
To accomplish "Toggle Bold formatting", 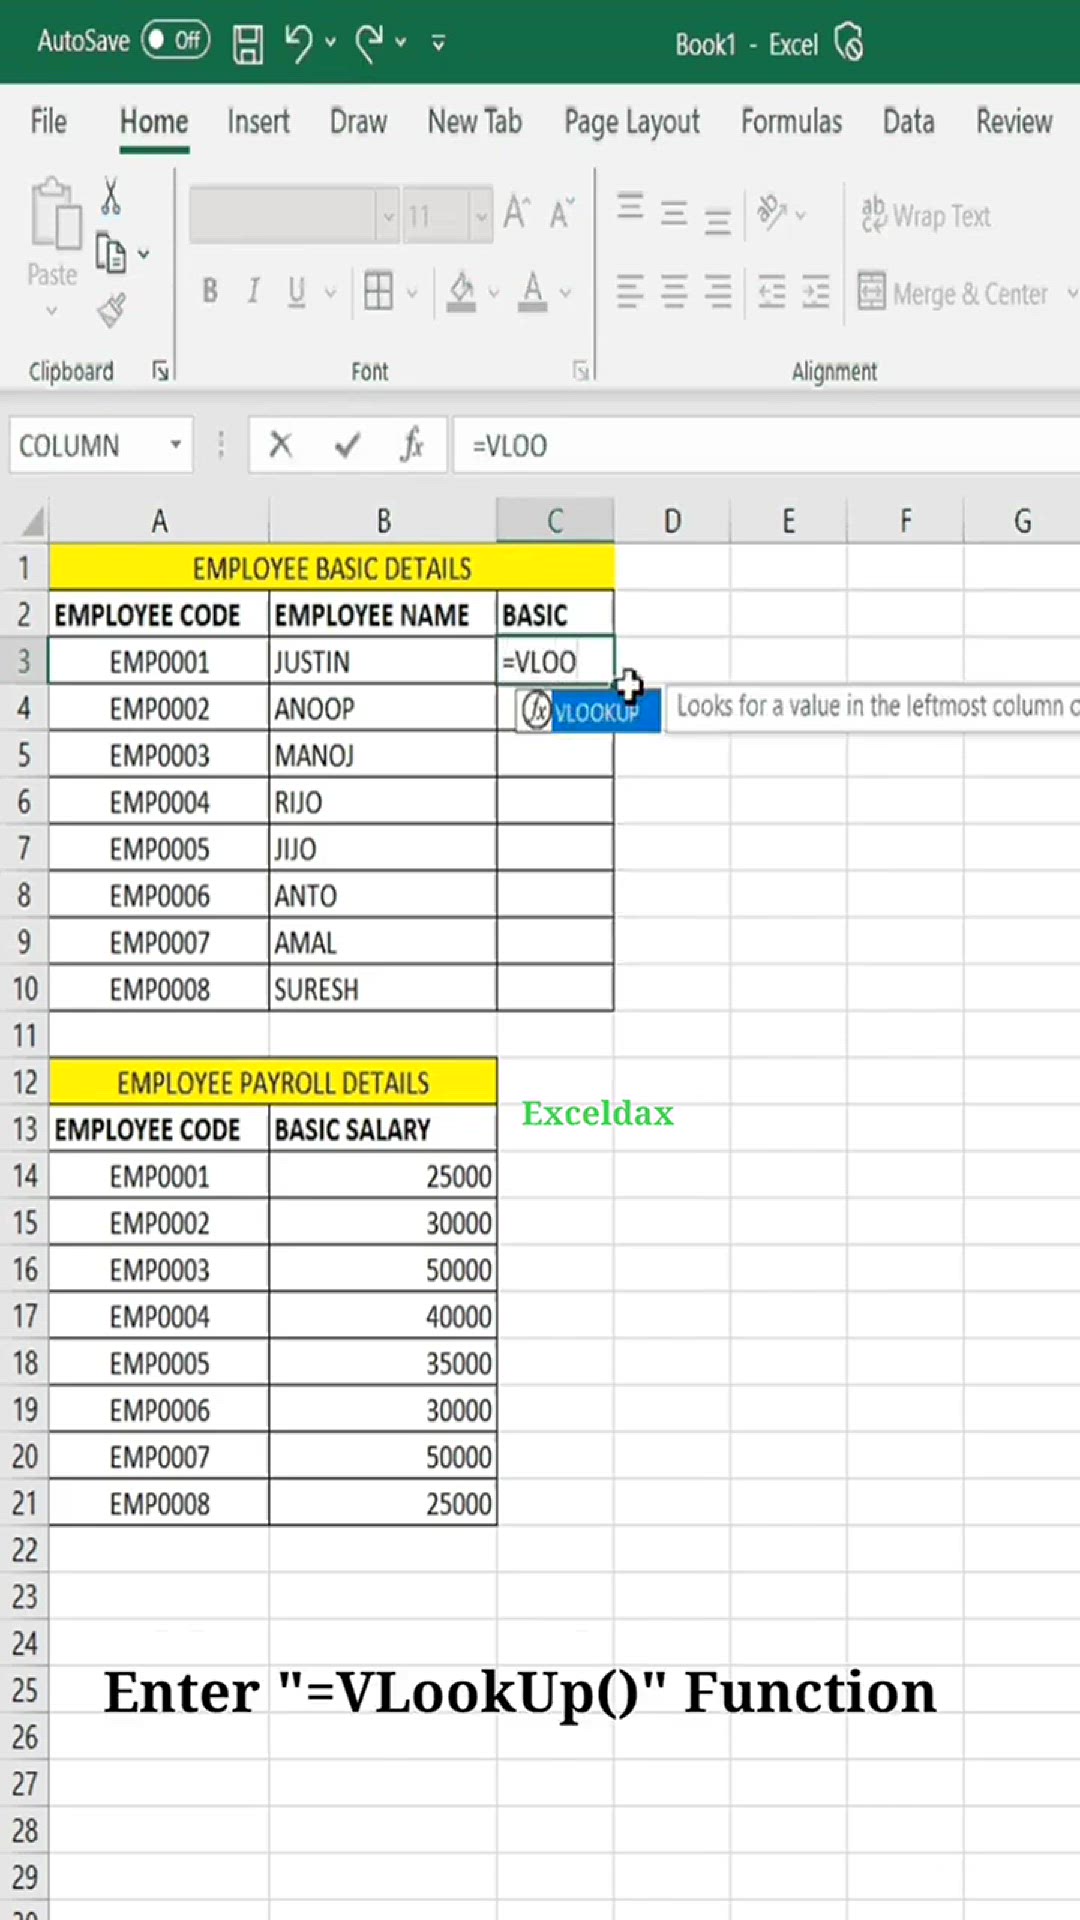I will tap(210, 291).
